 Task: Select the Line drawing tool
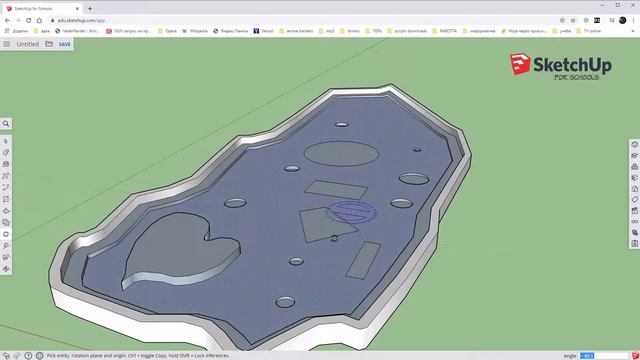(x=6, y=176)
